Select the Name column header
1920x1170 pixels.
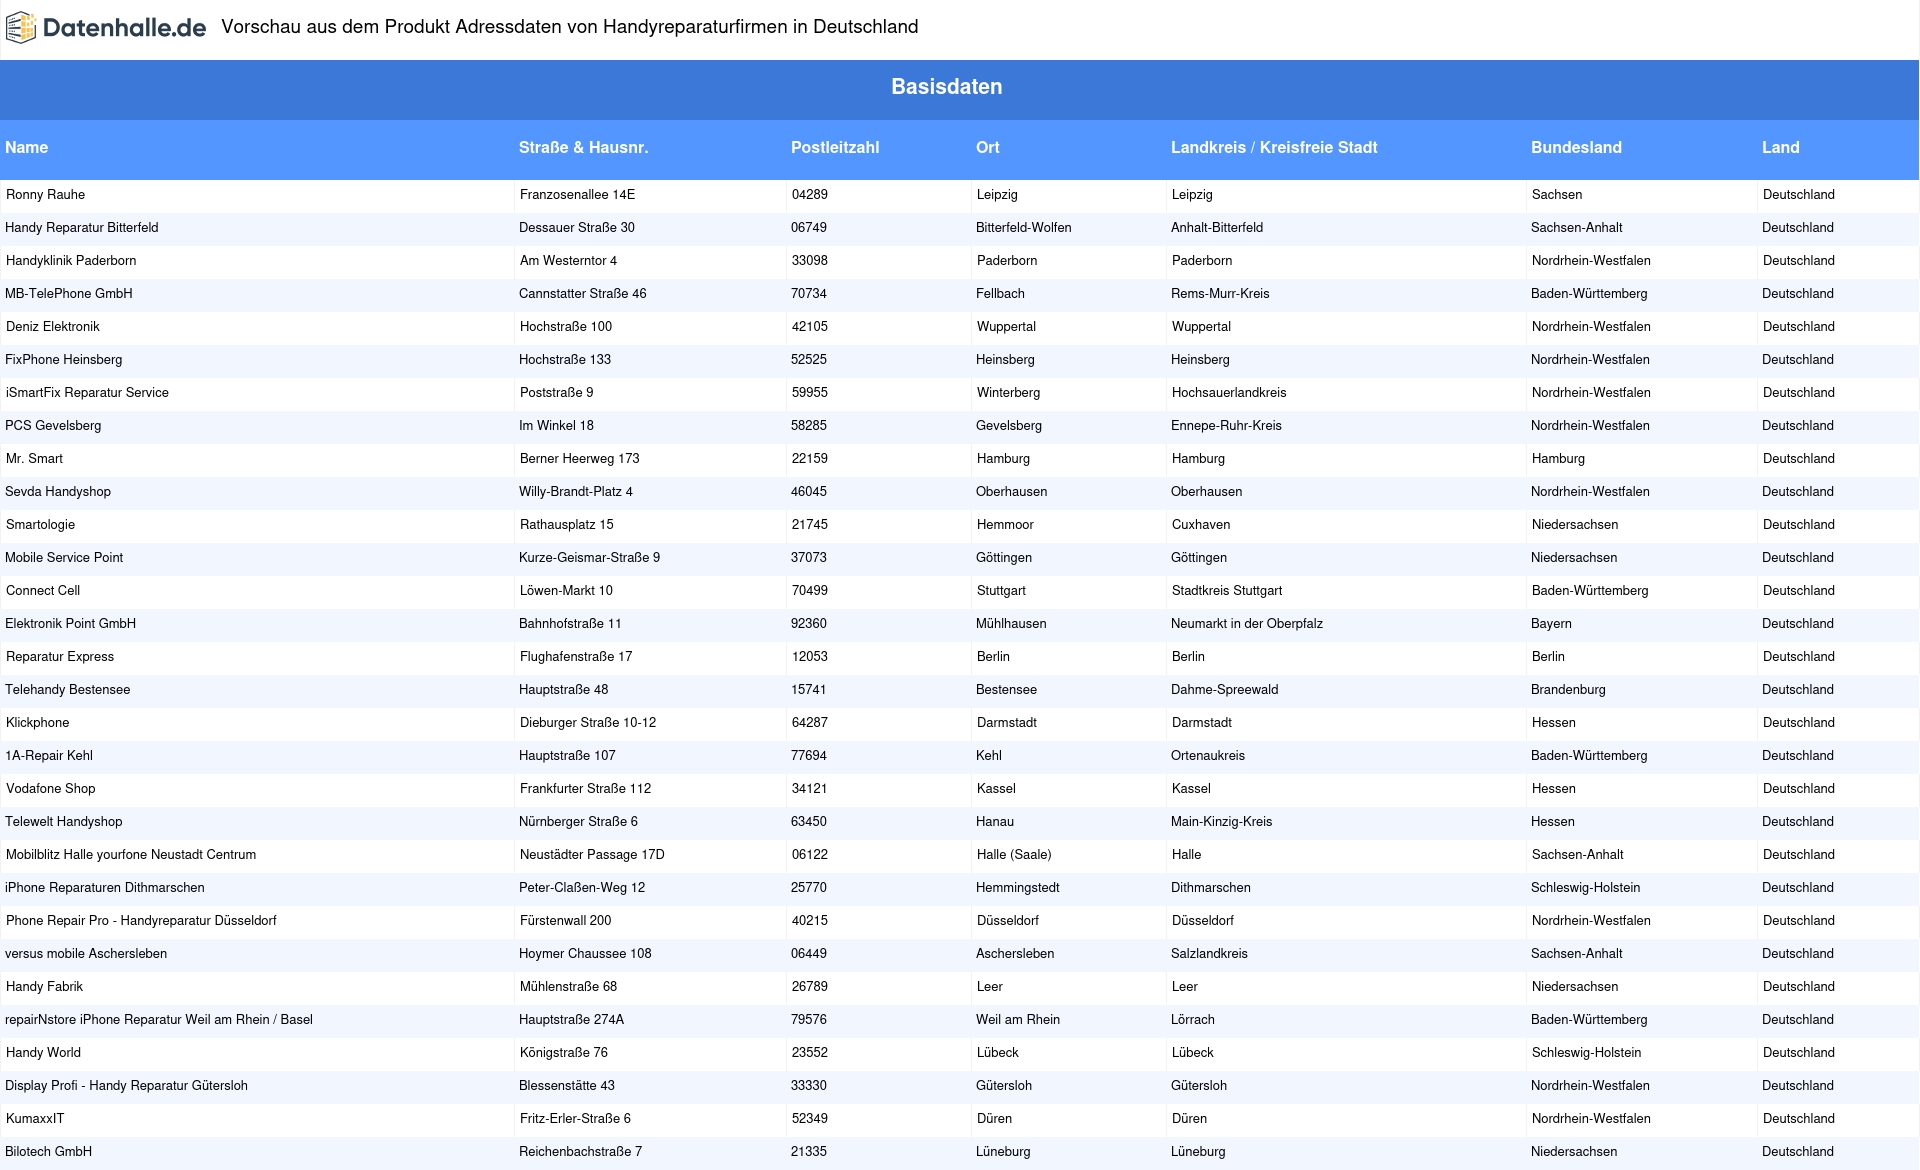(26, 148)
